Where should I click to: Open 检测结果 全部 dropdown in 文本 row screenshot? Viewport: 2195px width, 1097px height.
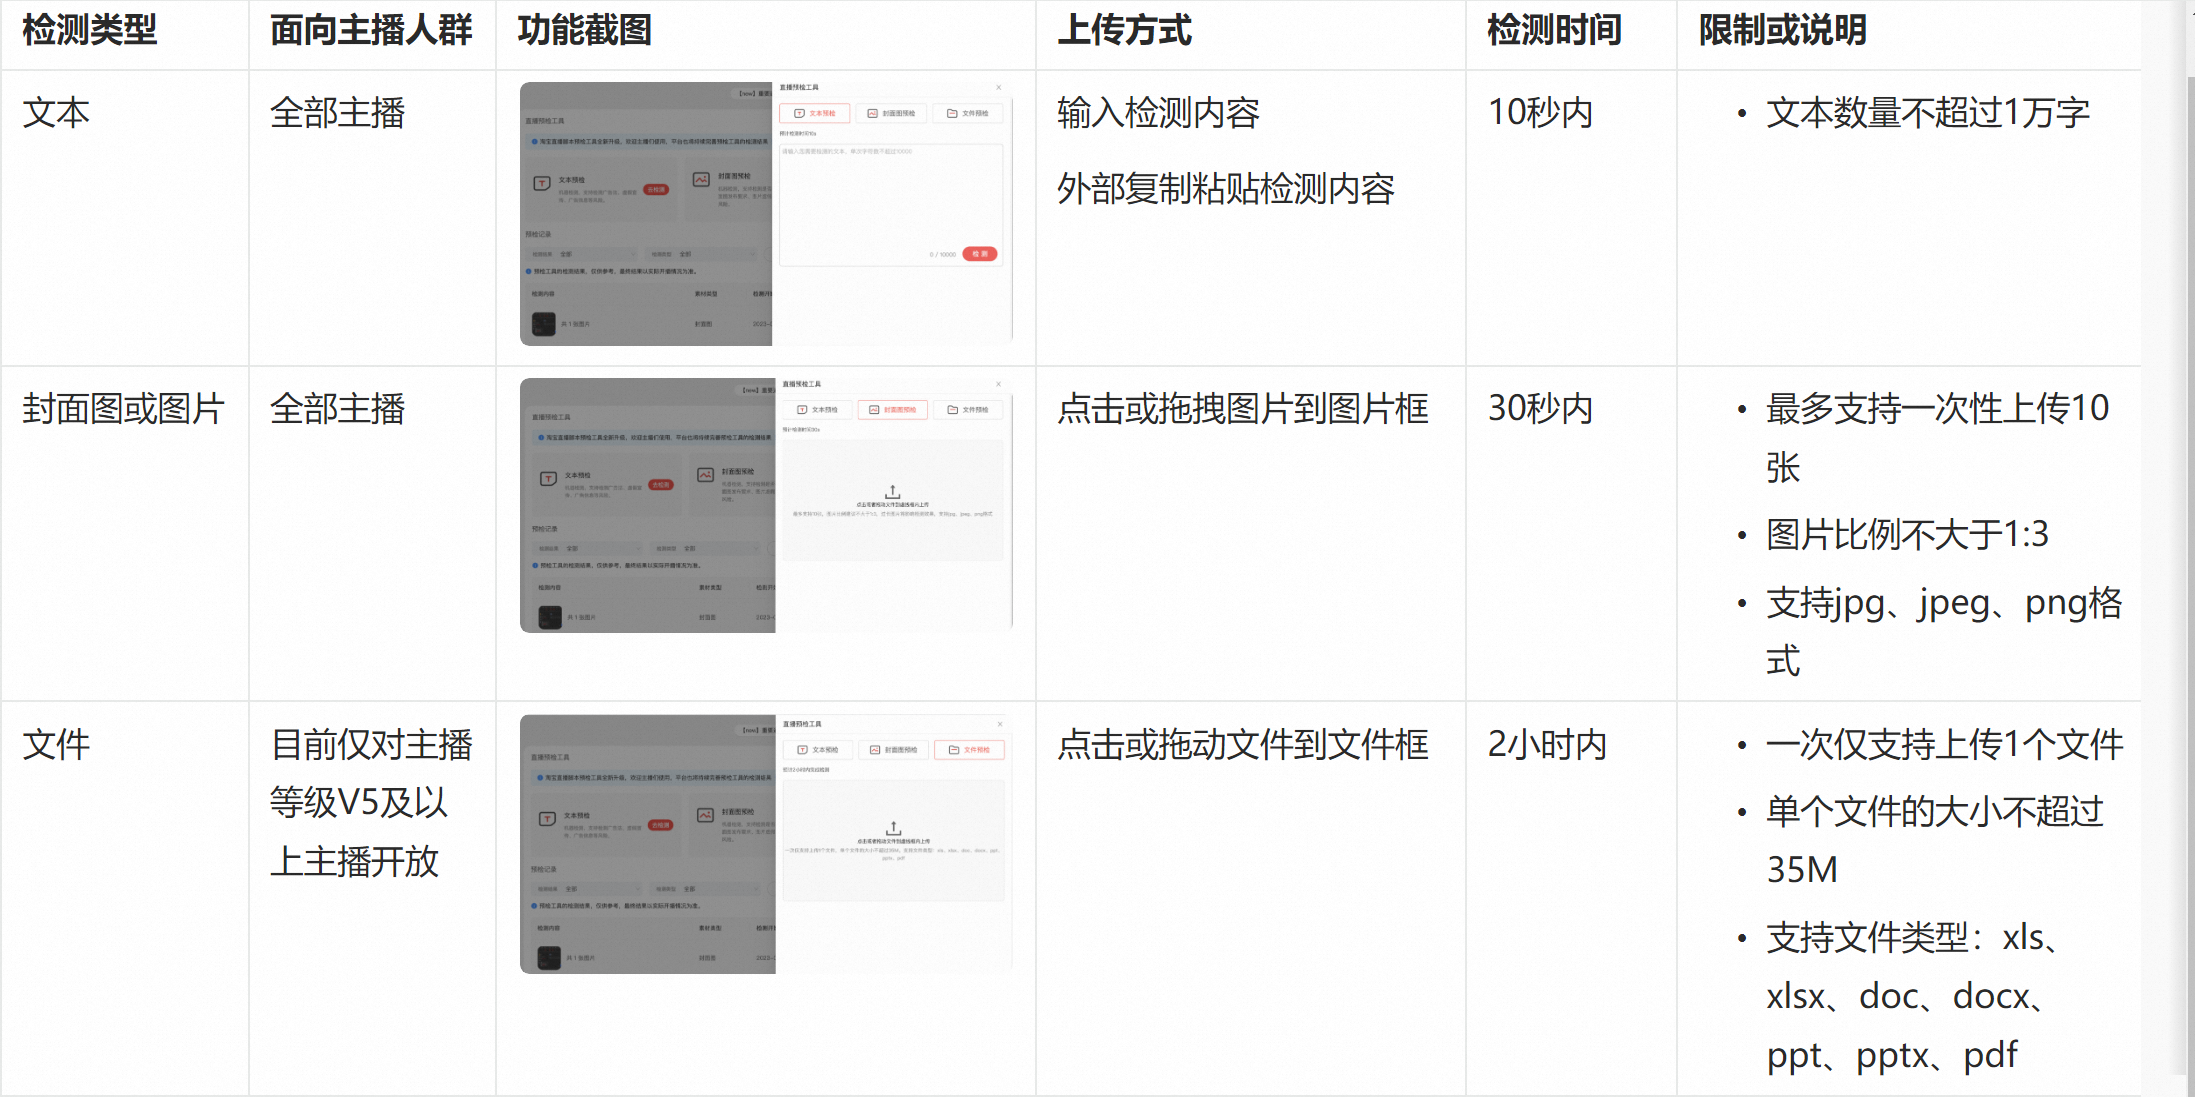584,254
